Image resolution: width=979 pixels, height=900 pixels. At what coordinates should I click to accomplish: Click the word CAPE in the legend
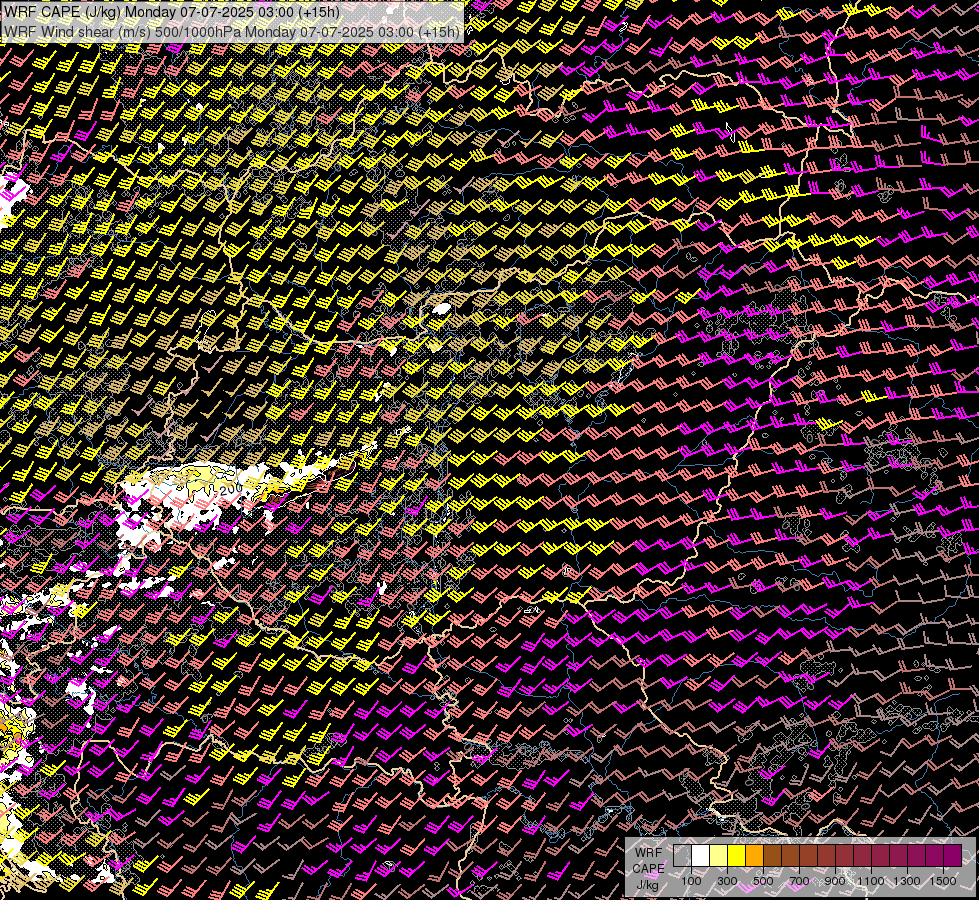click(x=648, y=869)
